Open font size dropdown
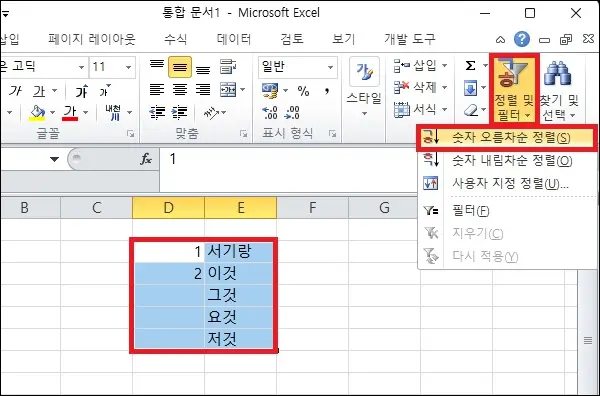 click(x=129, y=67)
